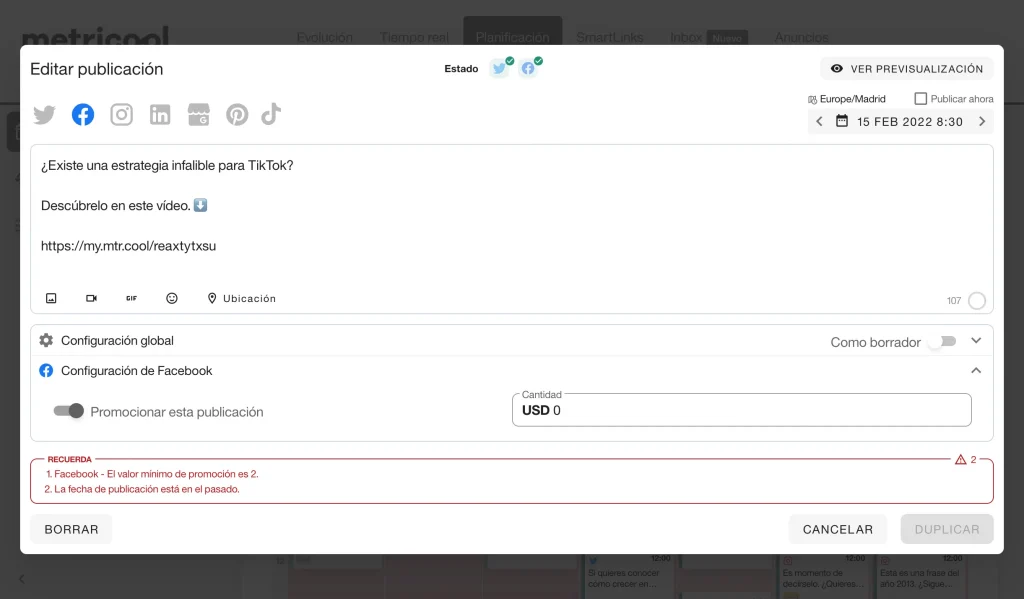Image resolution: width=1024 pixels, height=599 pixels.
Task: Open the emoji picker
Action: pyautogui.click(x=172, y=298)
